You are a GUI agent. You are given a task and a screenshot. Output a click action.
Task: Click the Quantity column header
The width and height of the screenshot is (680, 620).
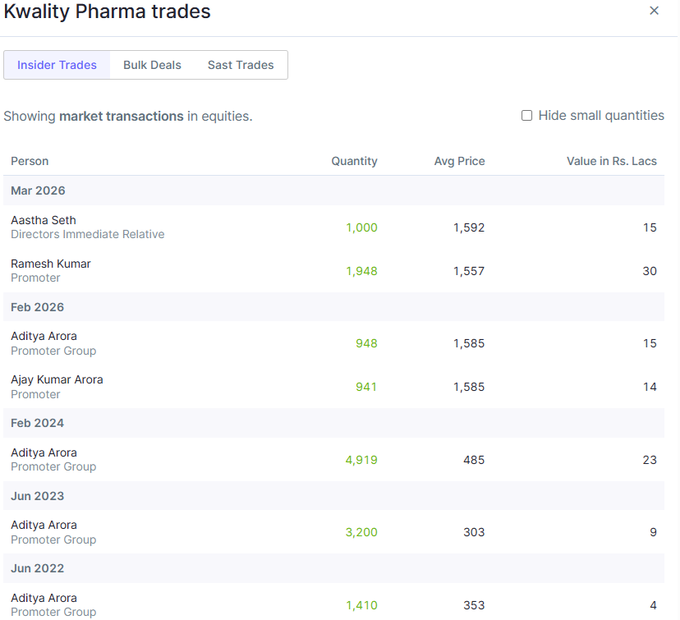(x=354, y=161)
